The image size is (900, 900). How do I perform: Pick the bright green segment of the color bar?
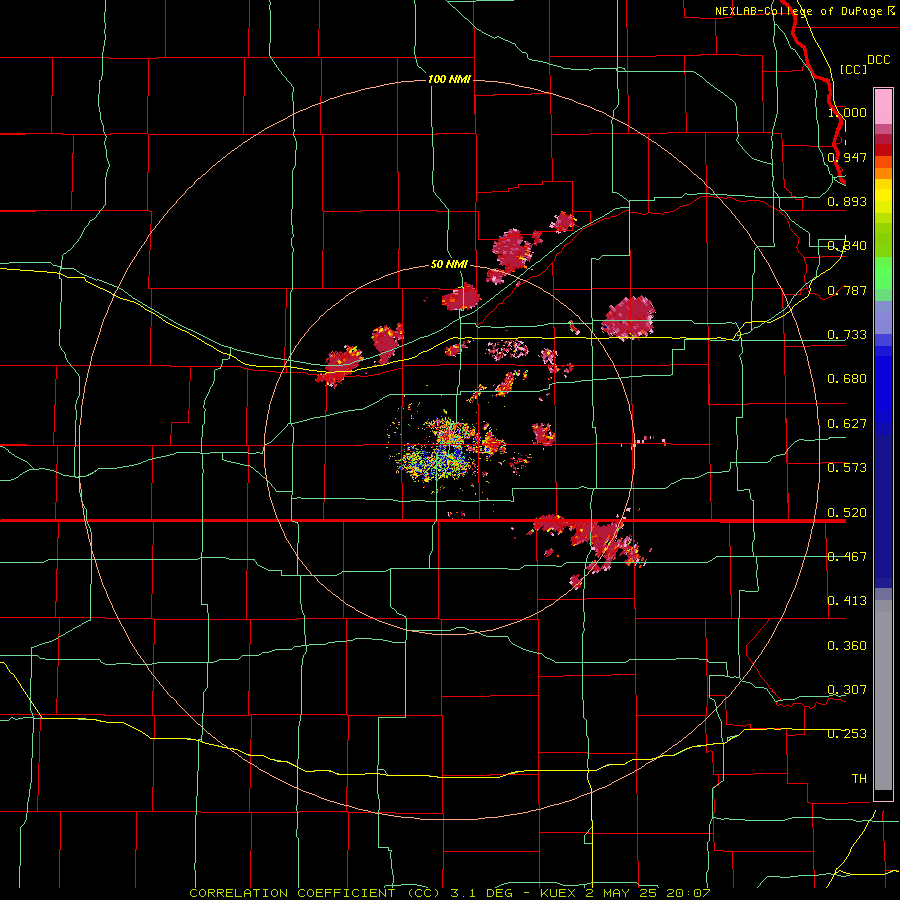(883, 273)
